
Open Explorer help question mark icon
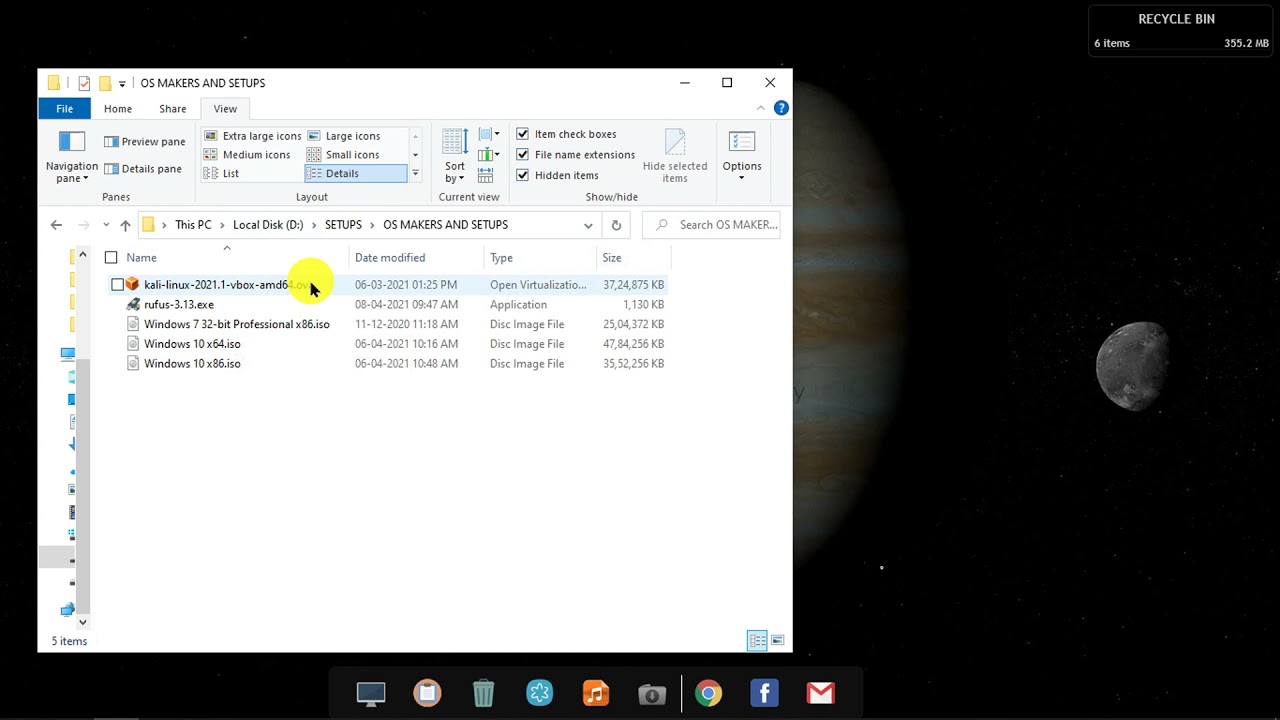(781, 108)
